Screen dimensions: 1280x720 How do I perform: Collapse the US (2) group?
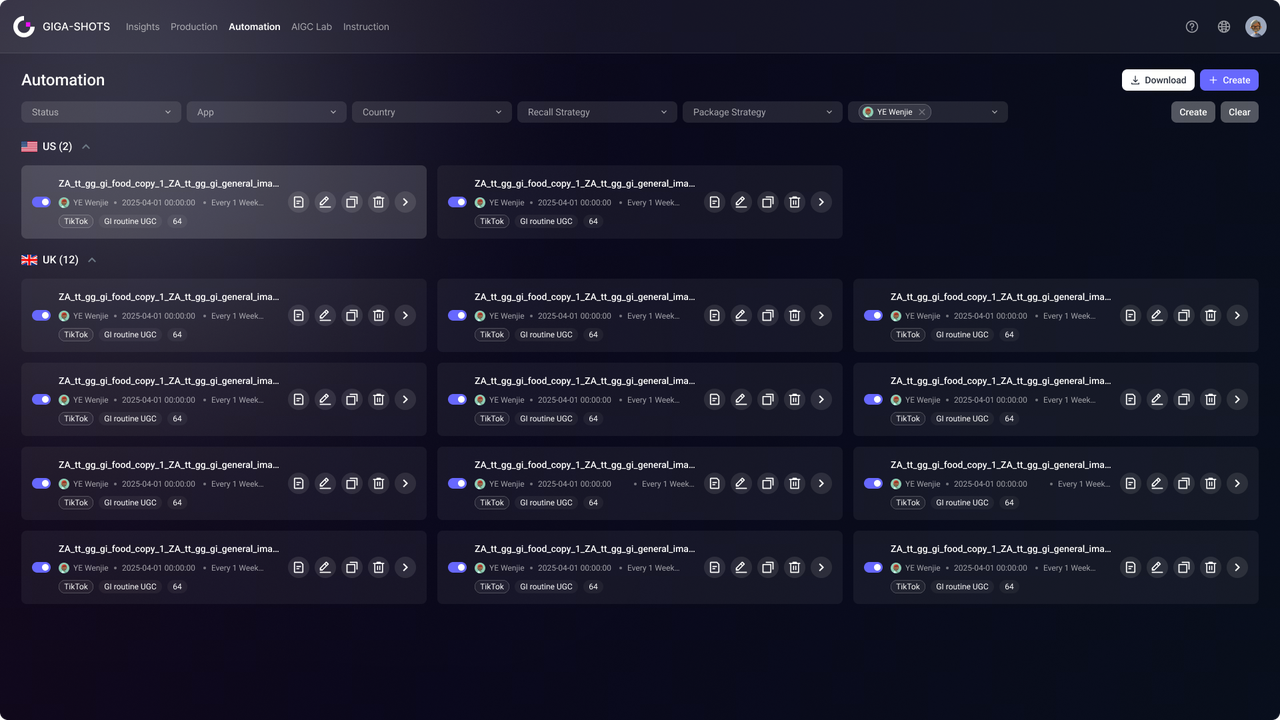coord(86,147)
